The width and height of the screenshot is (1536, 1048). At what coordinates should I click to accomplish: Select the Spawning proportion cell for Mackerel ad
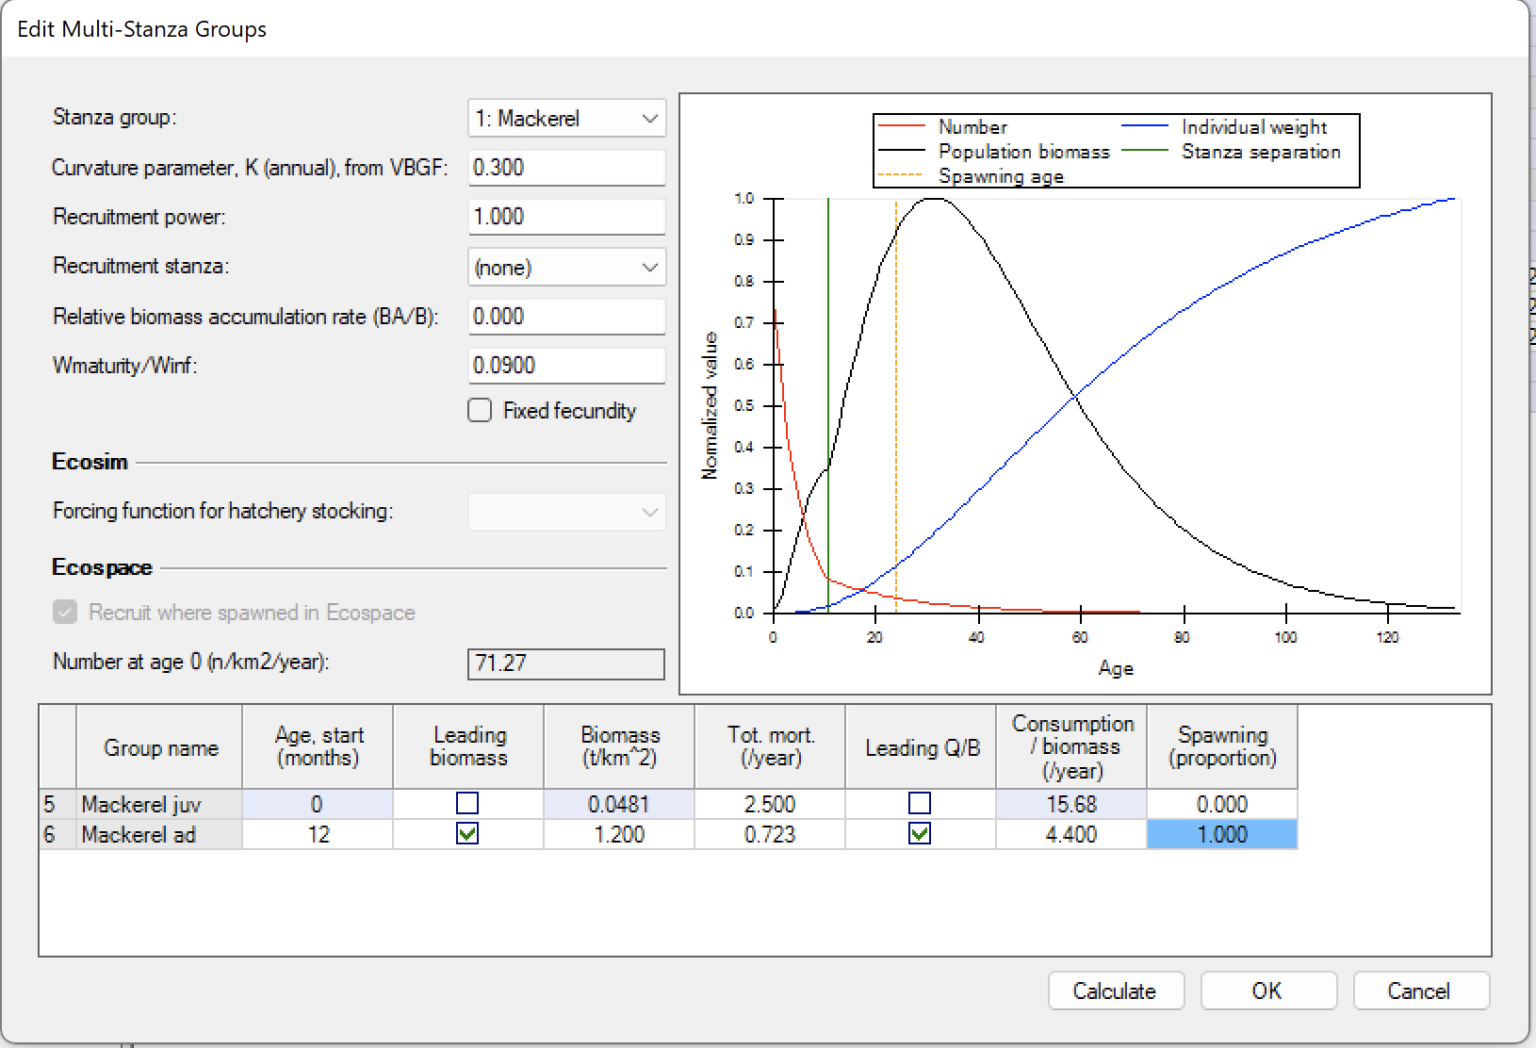(x=1221, y=833)
